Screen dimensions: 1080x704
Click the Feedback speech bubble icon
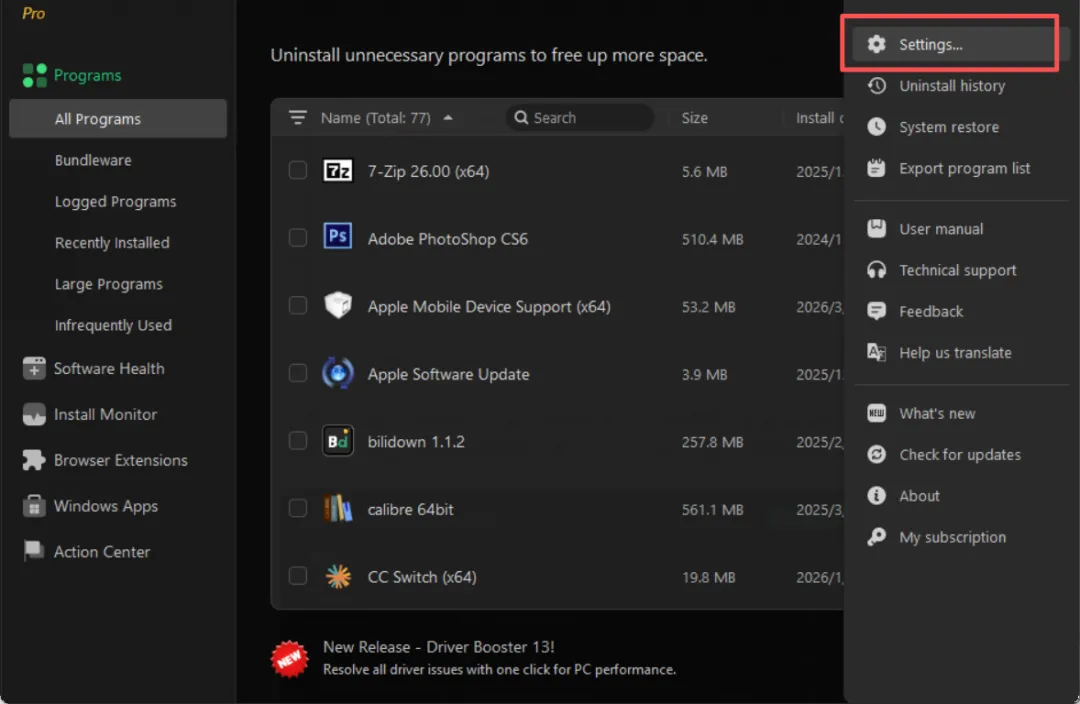(876, 311)
